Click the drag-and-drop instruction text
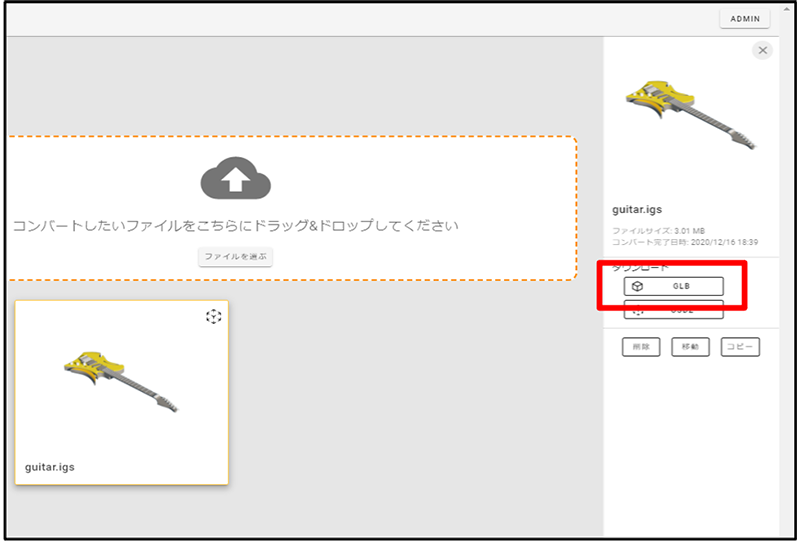This screenshot has width=800, height=544. pos(236,226)
